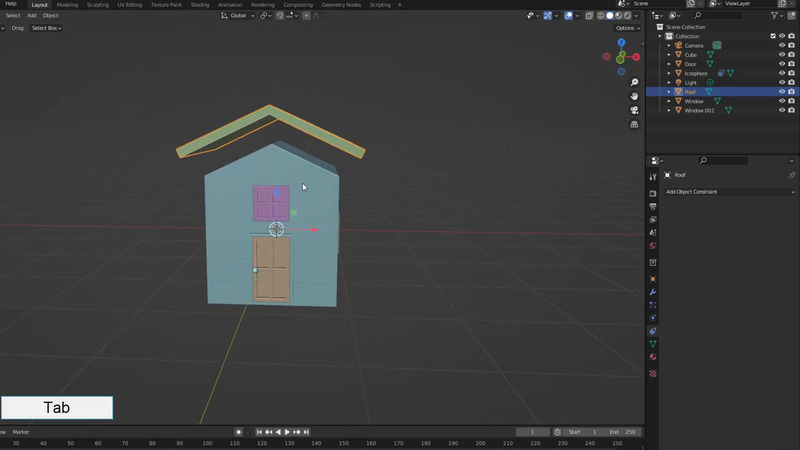Open the Object Data green triangle tab
This screenshot has height=450, width=800.
point(653,344)
